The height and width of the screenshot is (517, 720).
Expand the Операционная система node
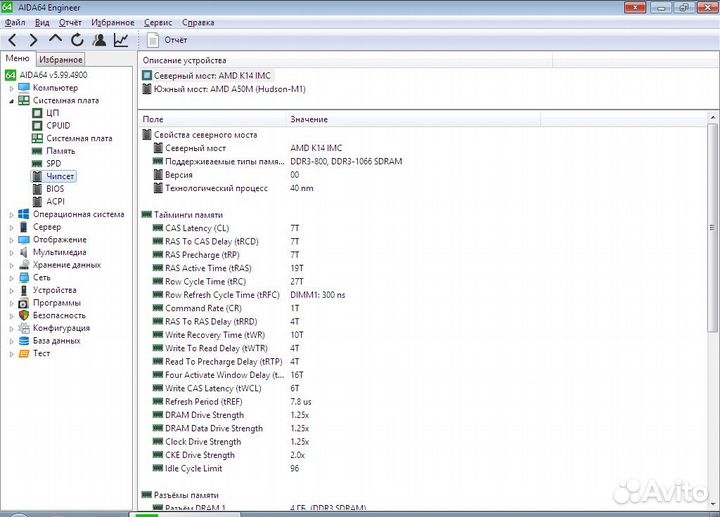point(11,214)
